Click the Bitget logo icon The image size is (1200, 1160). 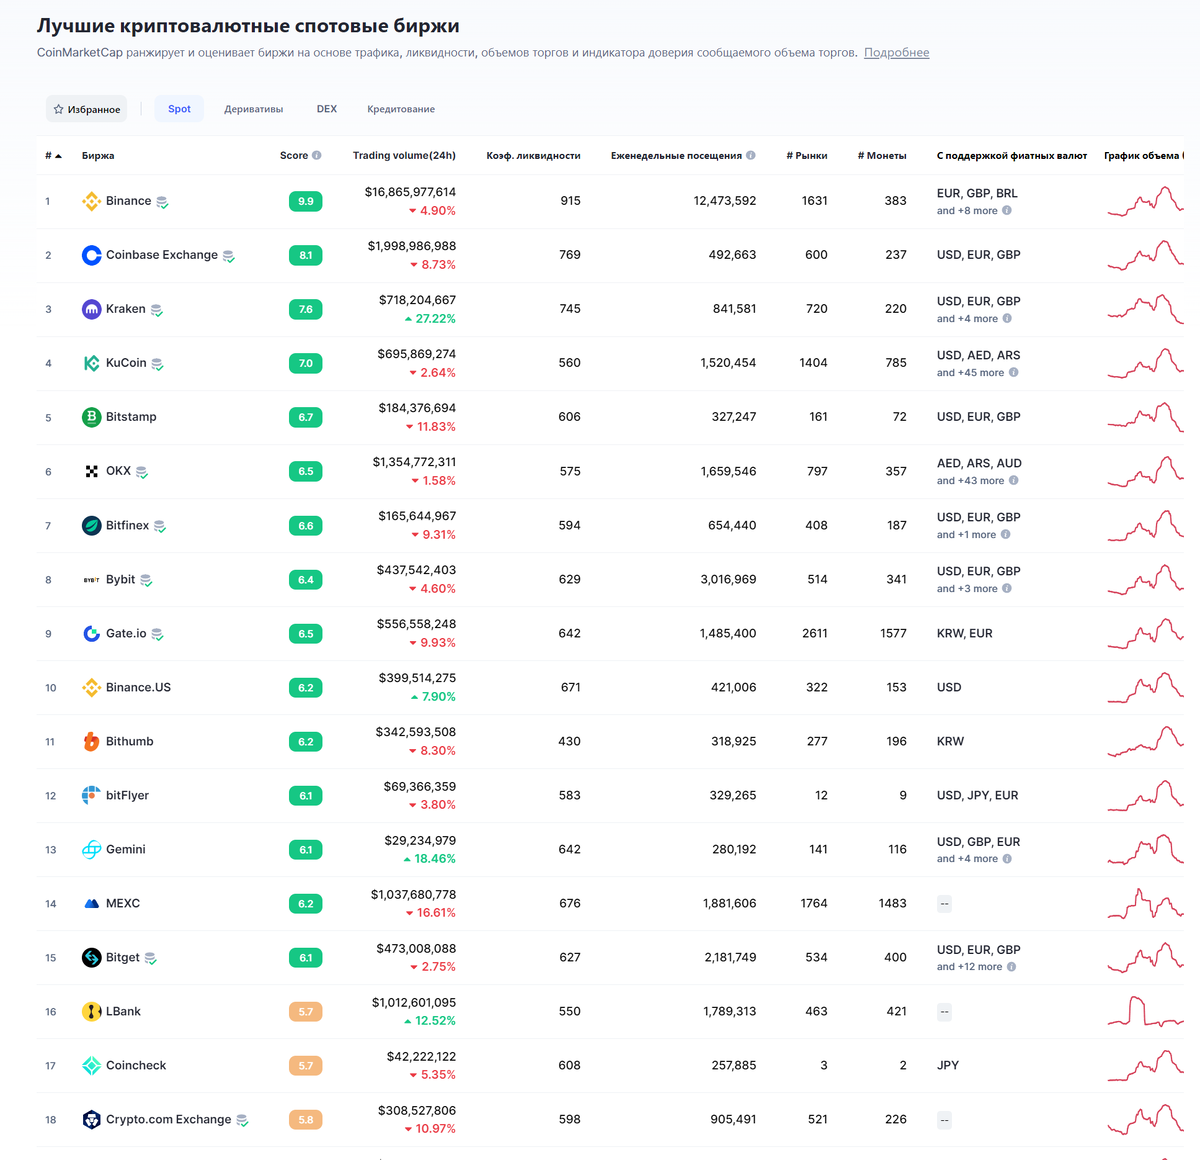coord(91,957)
